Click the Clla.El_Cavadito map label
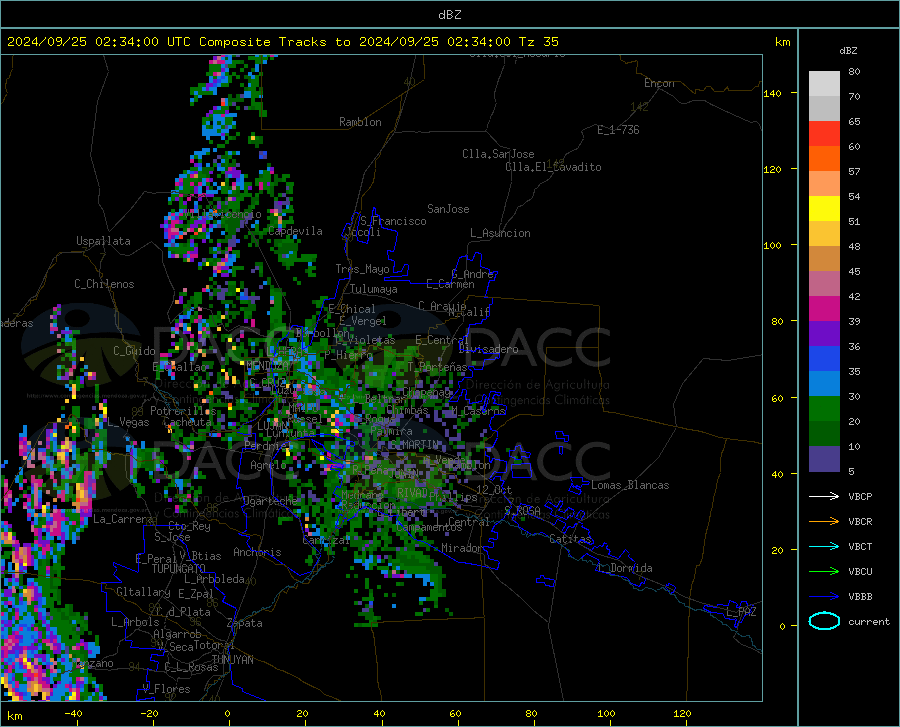Viewport: 900px width, 727px height. pos(553,167)
